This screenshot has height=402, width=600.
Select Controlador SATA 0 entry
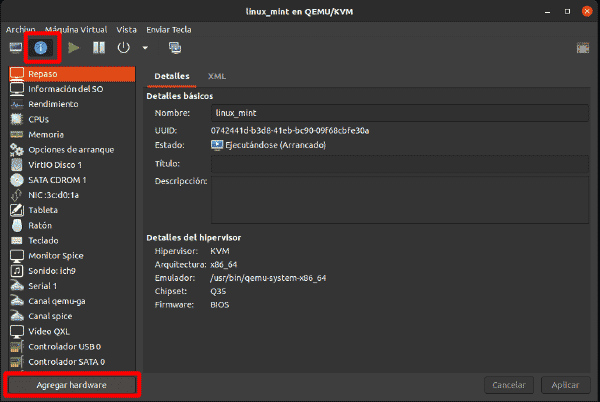tap(72, 361)
